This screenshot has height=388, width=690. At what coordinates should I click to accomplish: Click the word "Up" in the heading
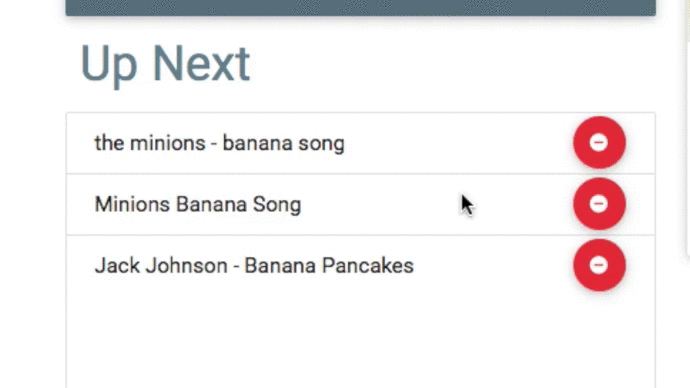point(108,66)
